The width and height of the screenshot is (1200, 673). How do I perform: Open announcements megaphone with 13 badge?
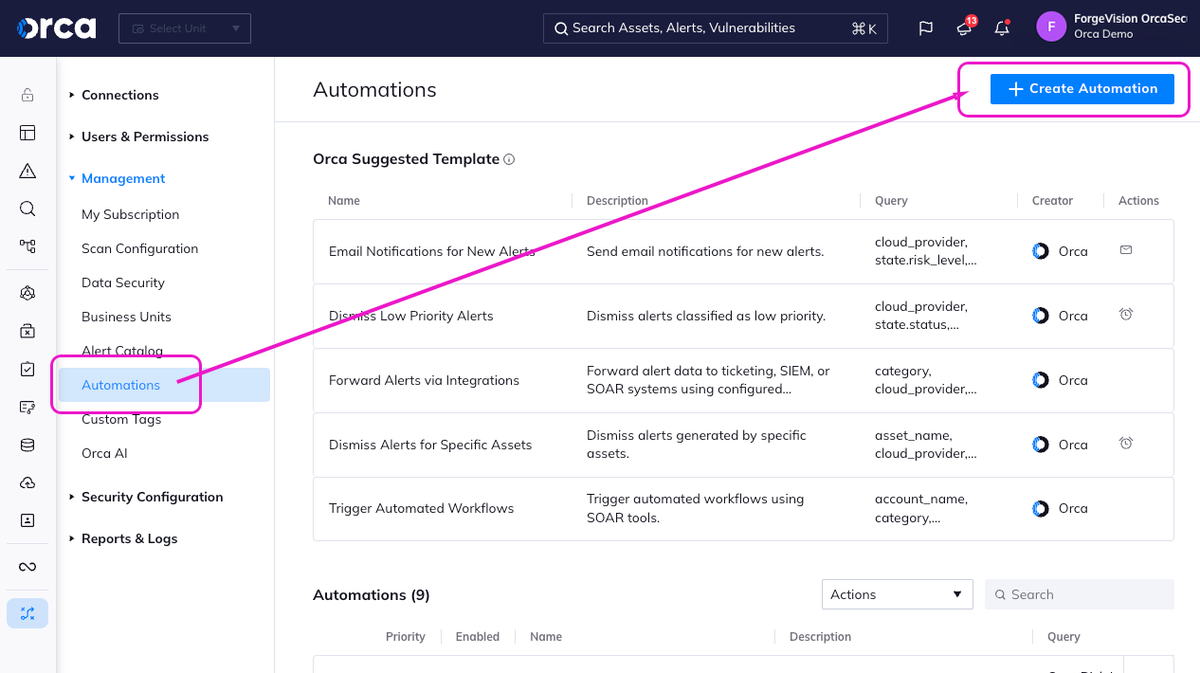965,27
